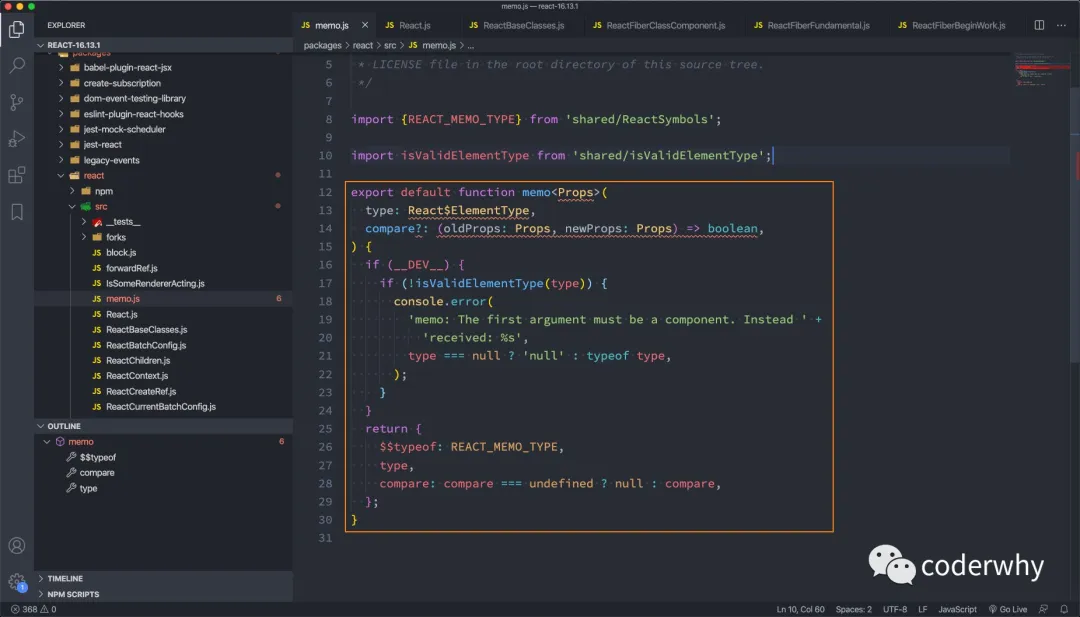Screen dimensions: 1080x617
Task: Start Go Live server from status bar
Action: point(1008,609)
